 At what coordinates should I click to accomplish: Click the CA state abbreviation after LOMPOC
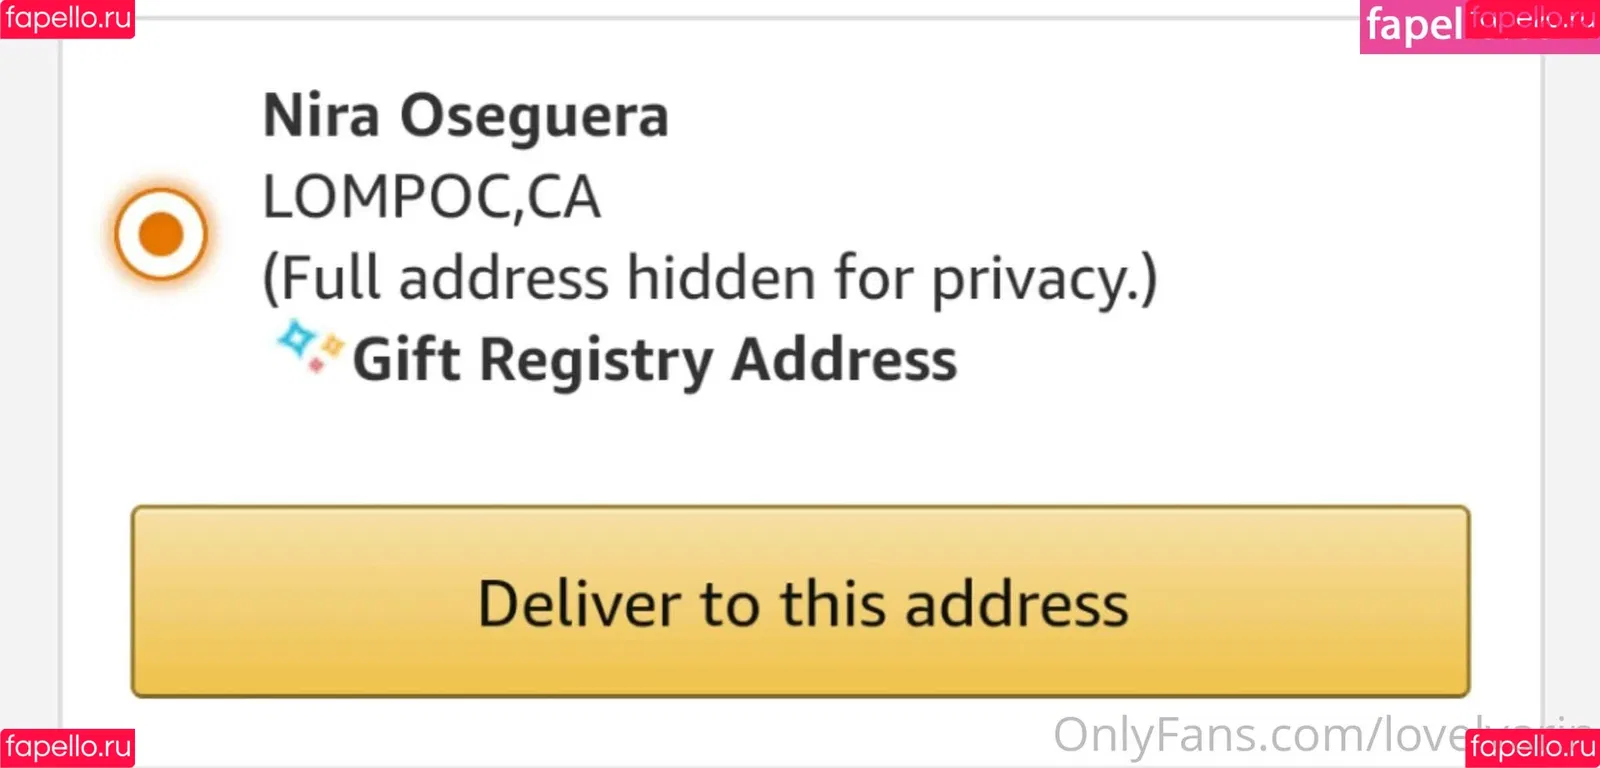point(564,197)
